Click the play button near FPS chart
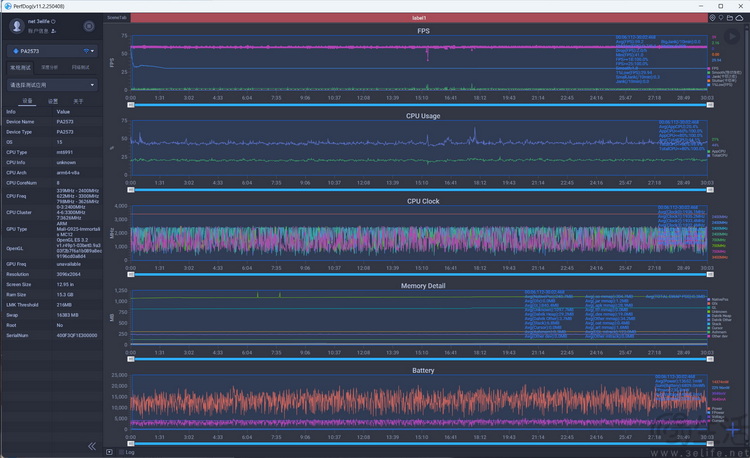 click(731, 36)
